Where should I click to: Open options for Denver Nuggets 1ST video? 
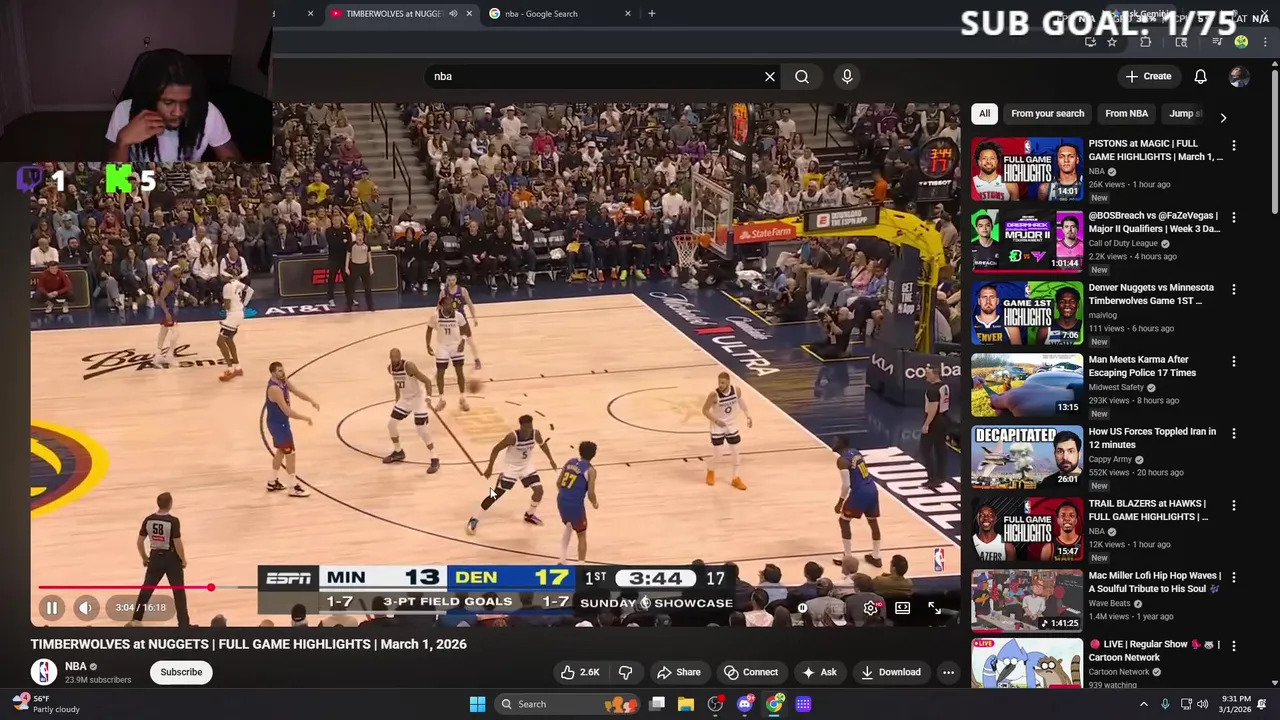pos(1234,289)
